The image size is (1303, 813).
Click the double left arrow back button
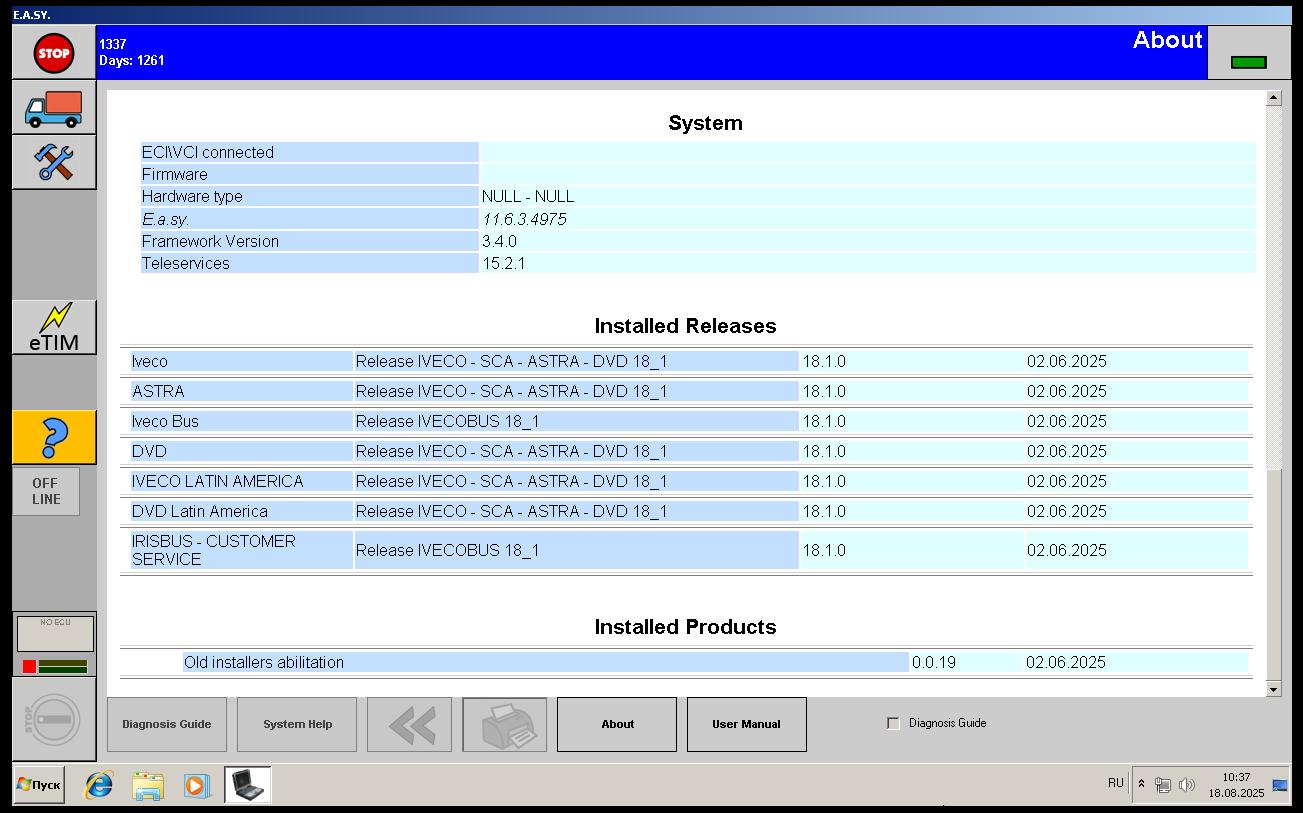pos(409,725)
